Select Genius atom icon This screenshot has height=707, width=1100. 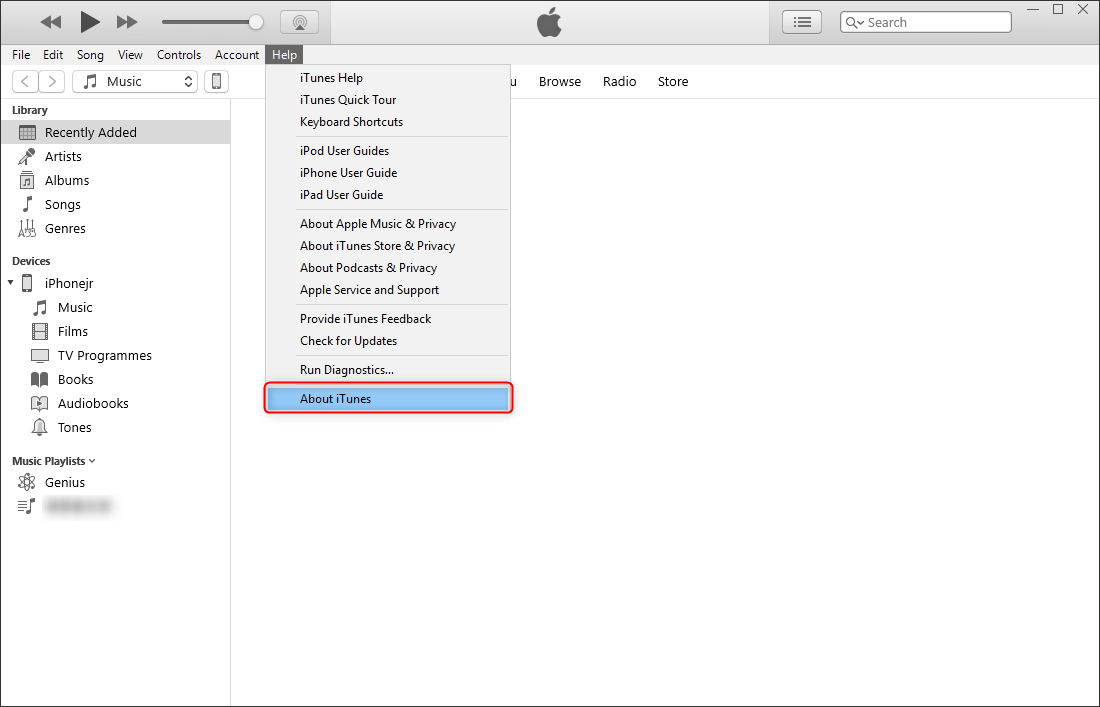pos(27,482)
